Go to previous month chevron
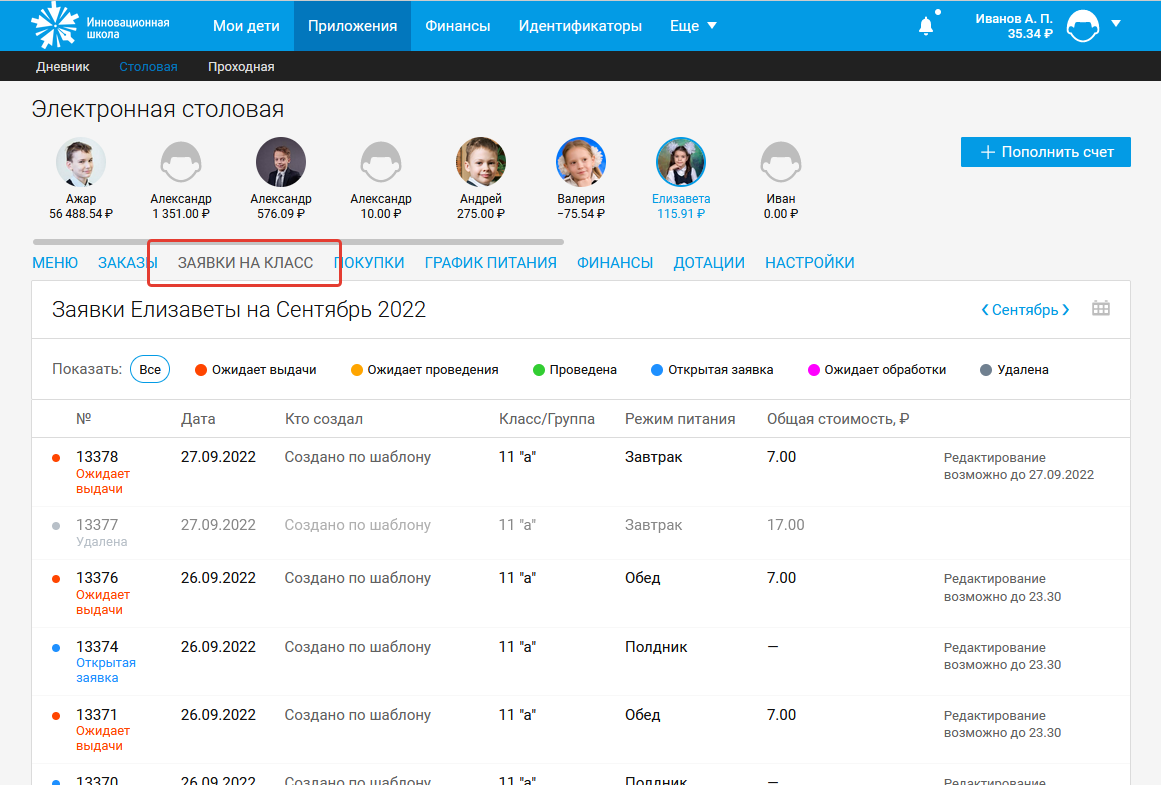The image size is (1161, 785). (x=985, y=310)
